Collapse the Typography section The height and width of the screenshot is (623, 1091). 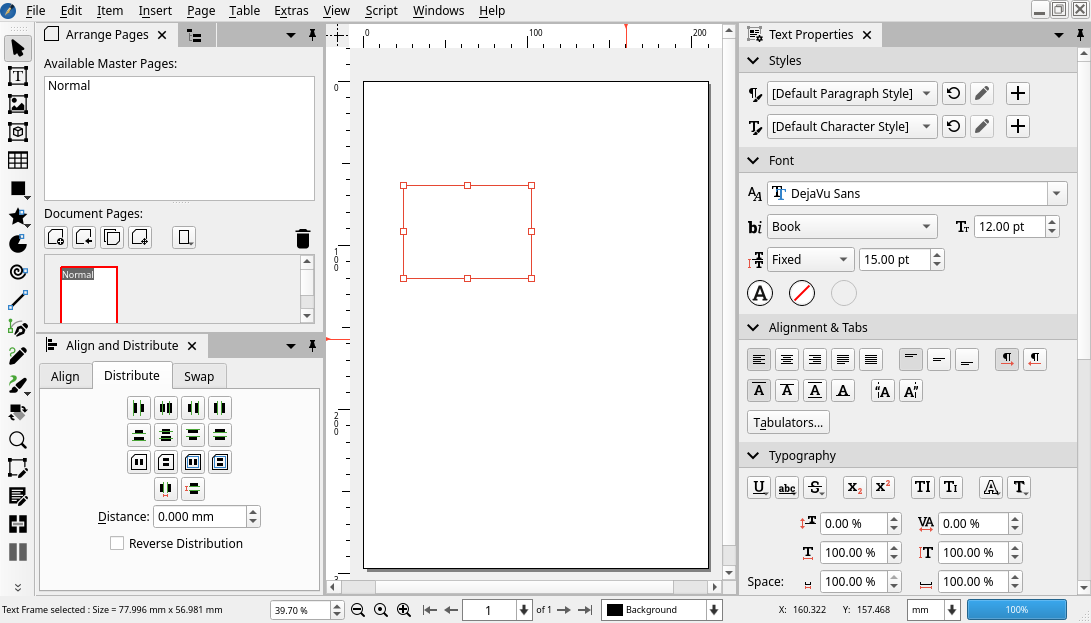pyautogui.click(x=755, y=456)
